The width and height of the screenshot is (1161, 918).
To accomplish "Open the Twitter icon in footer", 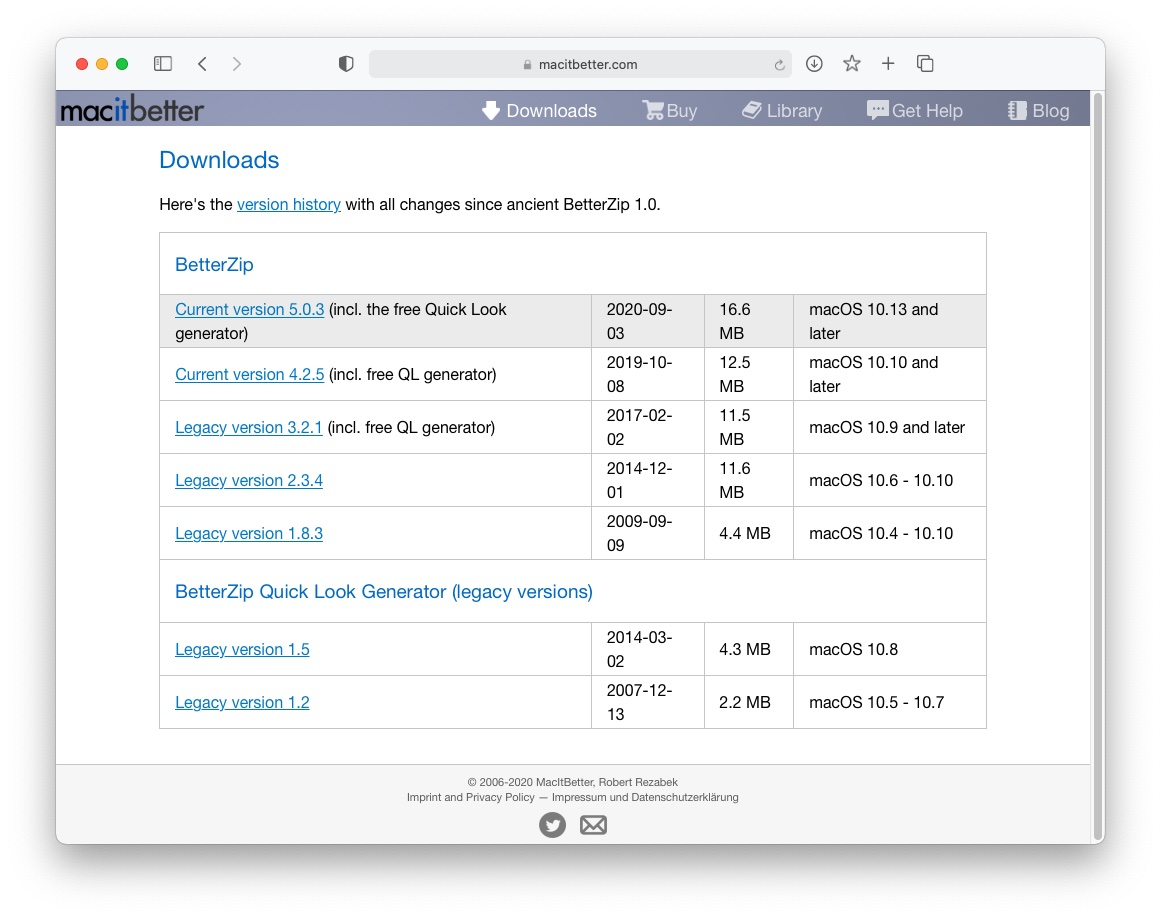I will 552,825.
